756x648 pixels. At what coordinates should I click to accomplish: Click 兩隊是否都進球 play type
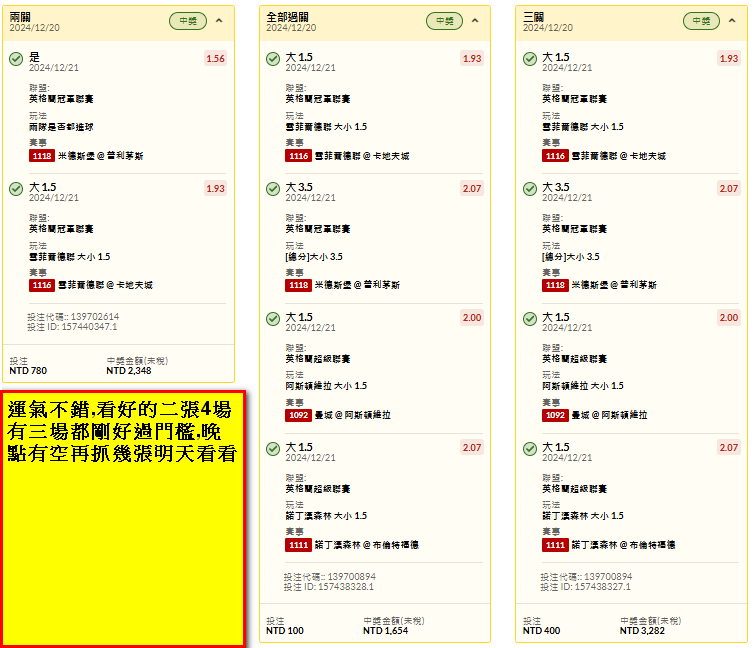pos(61,127)
